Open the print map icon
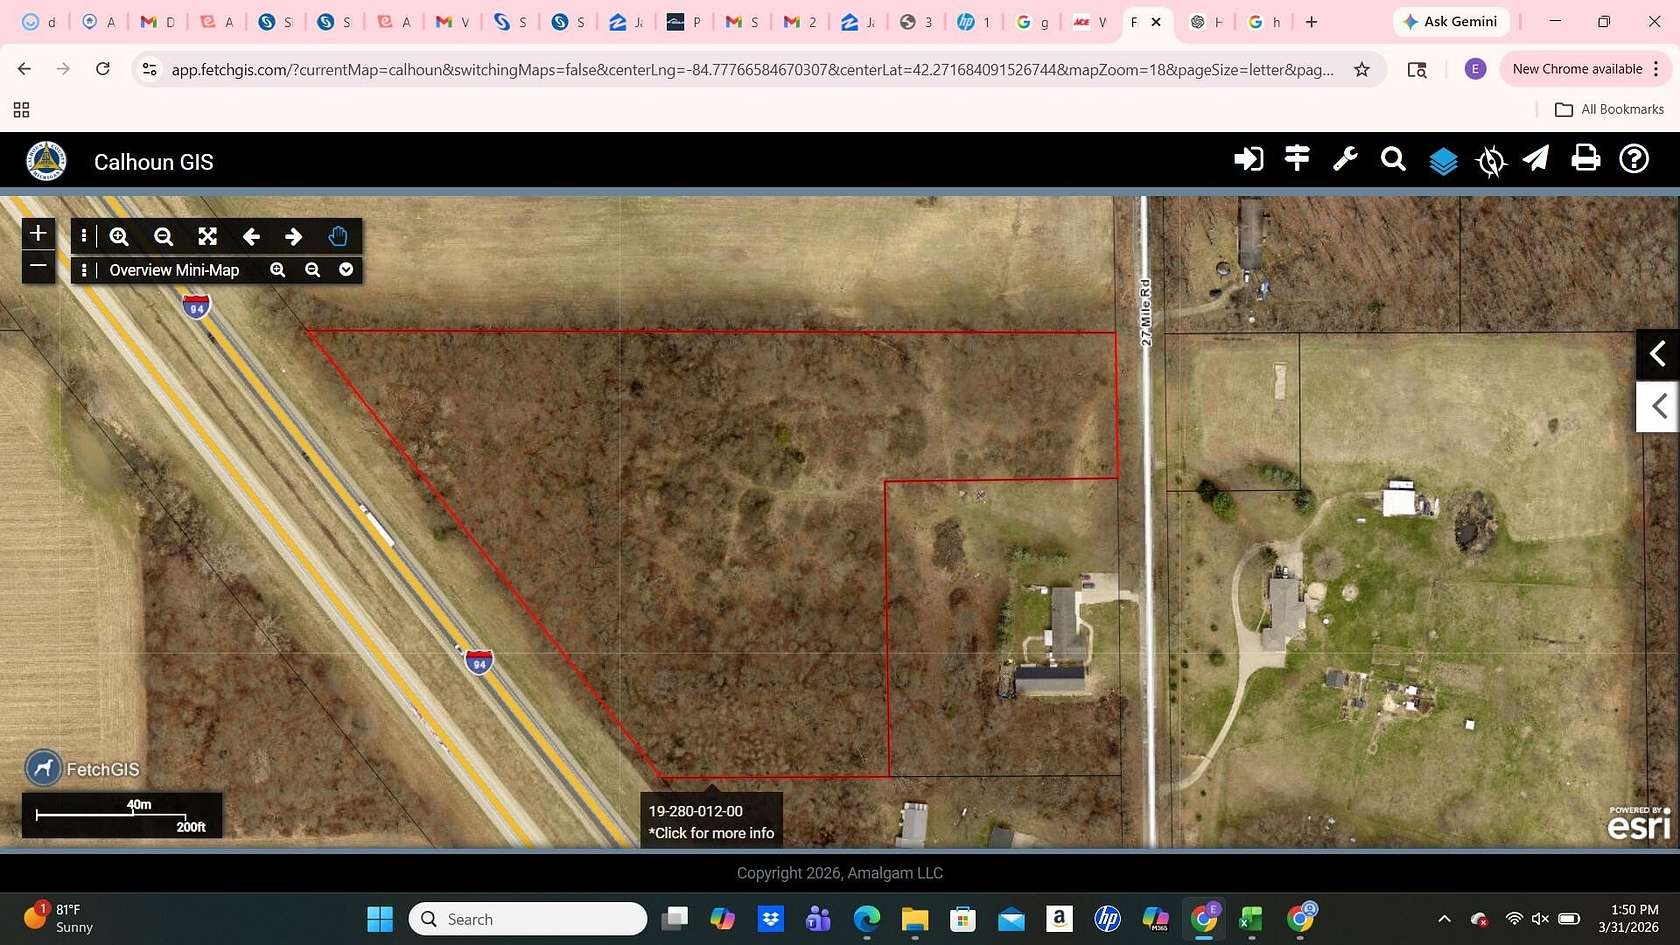The image size is (1680, 945). 1585,160
